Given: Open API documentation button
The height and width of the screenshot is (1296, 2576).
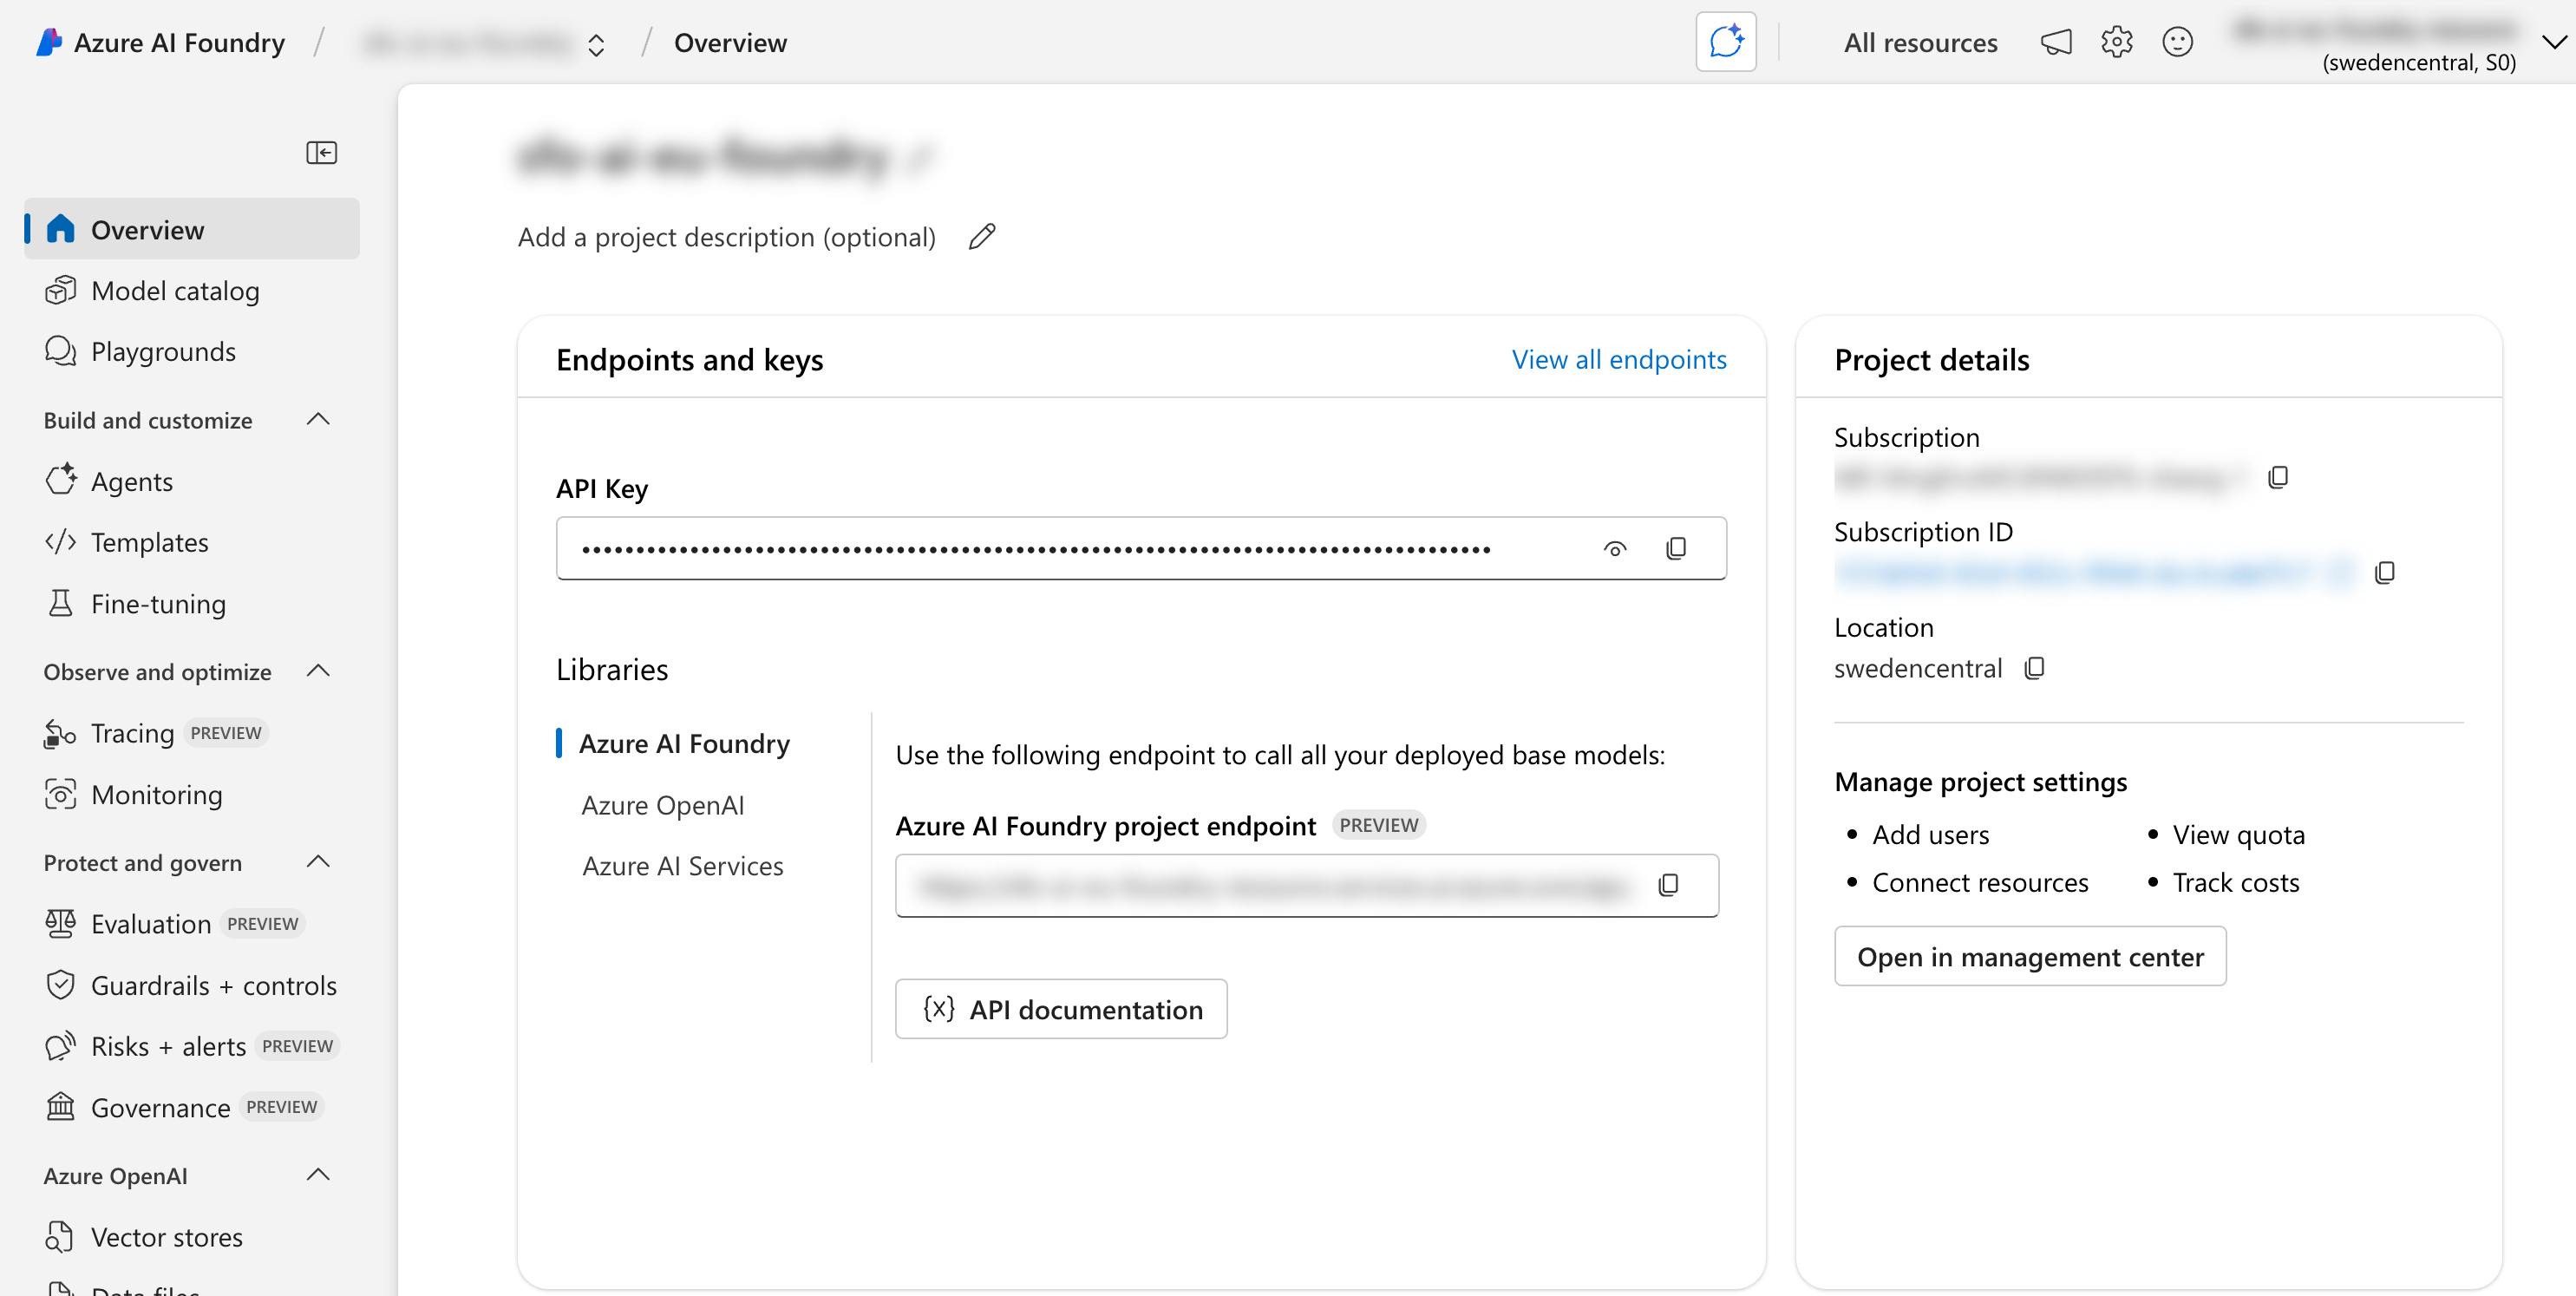Looking at the screenshot, I should 1061,1009.
